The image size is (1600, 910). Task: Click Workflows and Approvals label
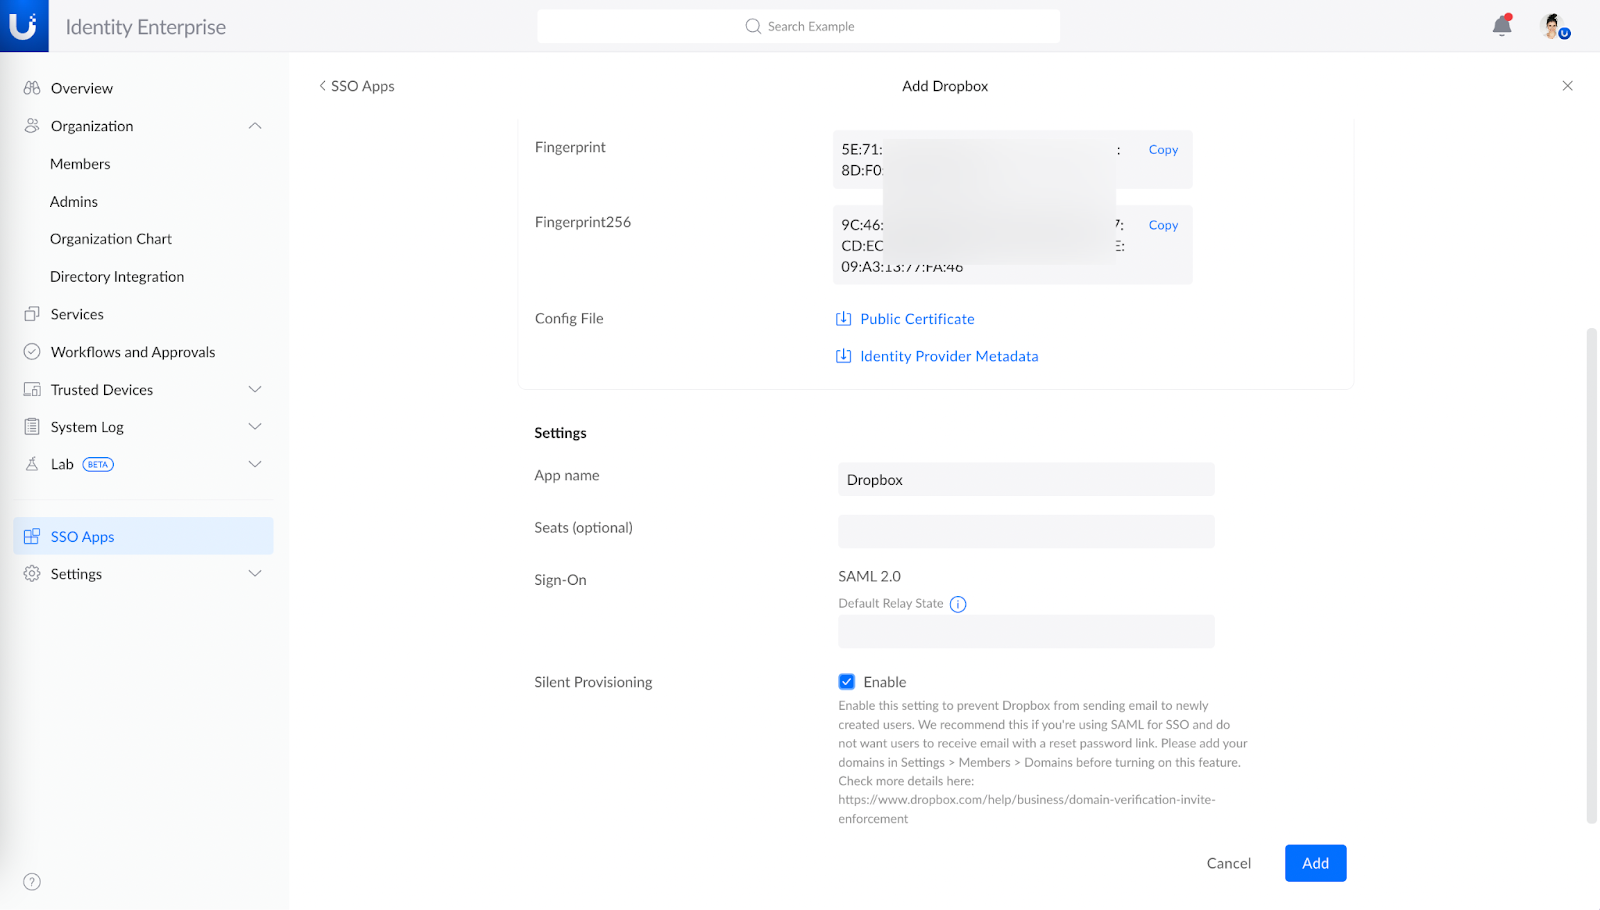tap(133, 352)
